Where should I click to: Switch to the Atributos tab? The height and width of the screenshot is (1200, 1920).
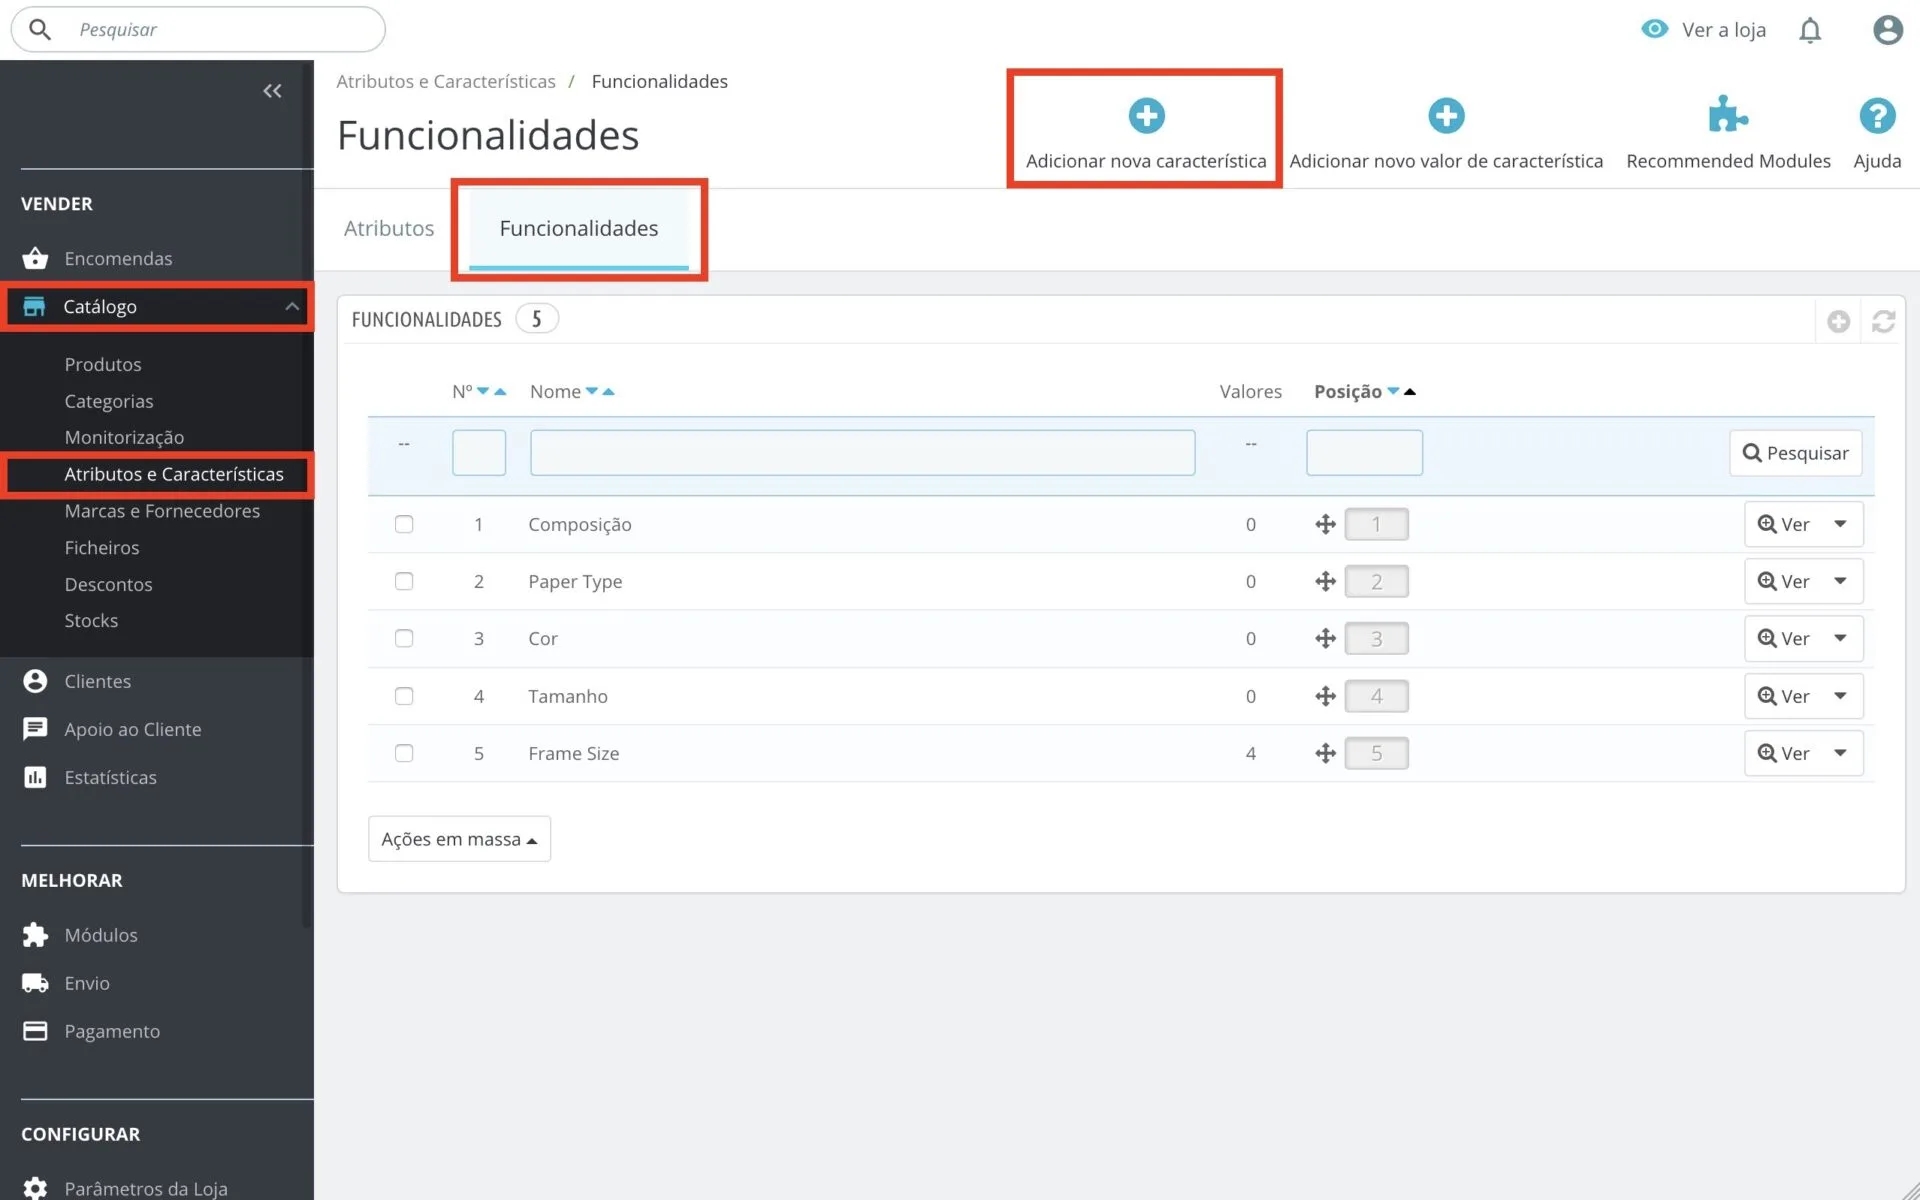tap(389, 228)
